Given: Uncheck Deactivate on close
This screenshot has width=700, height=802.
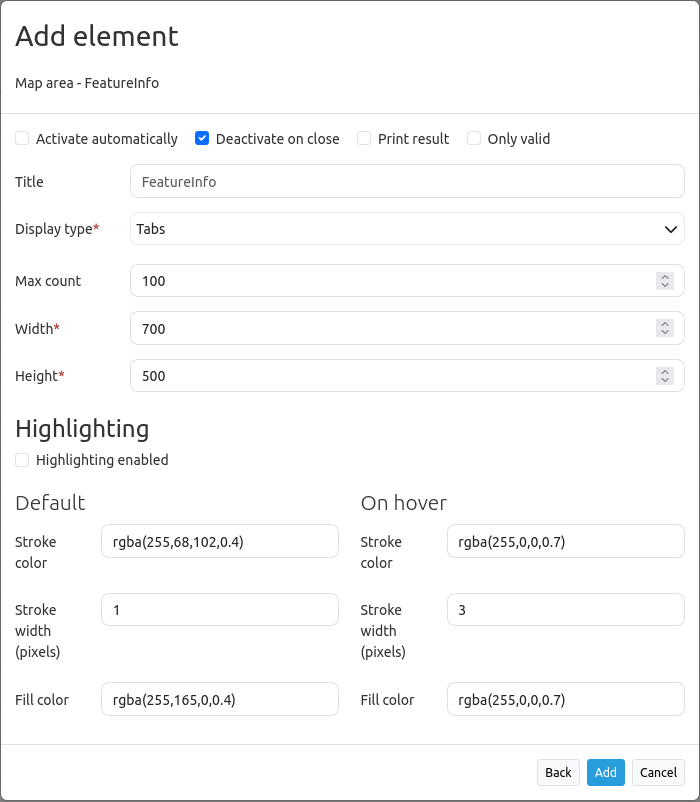Looking at the screenshot, I should pos(202,139).
